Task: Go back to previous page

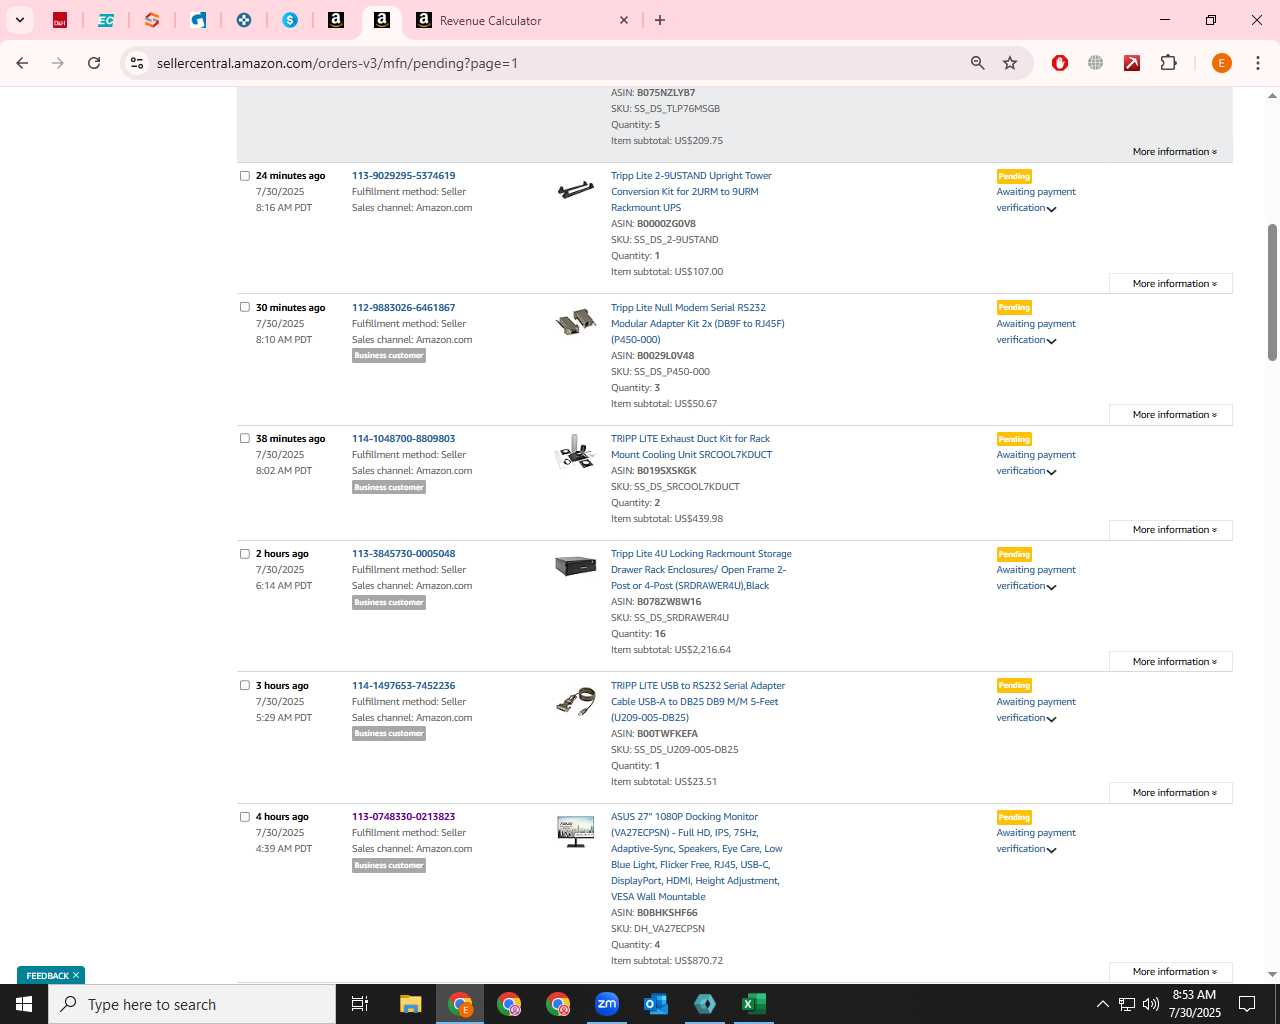Action: pos(22,63)
